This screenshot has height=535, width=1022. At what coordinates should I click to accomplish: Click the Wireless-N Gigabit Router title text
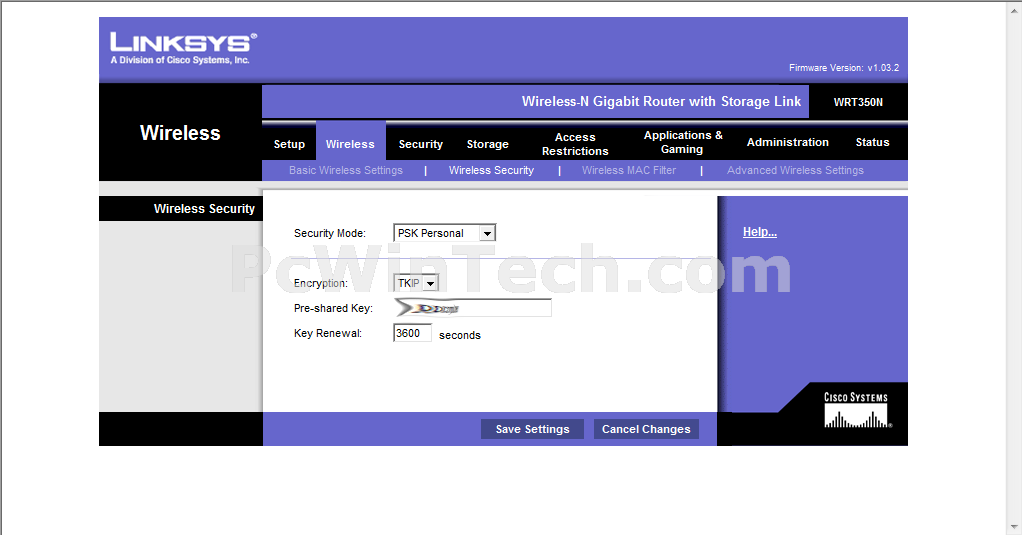coord(661,101)
